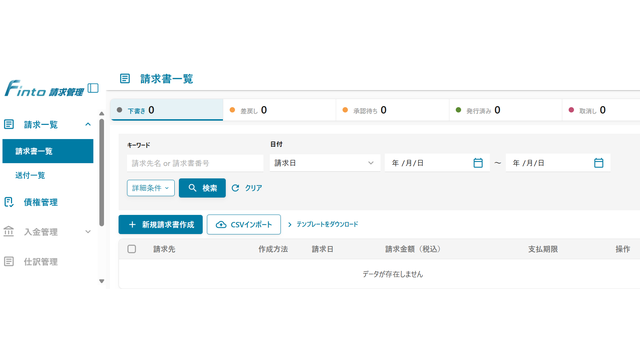
Task: Click the 入金管理 bank icon
Action: pos(9,231)
